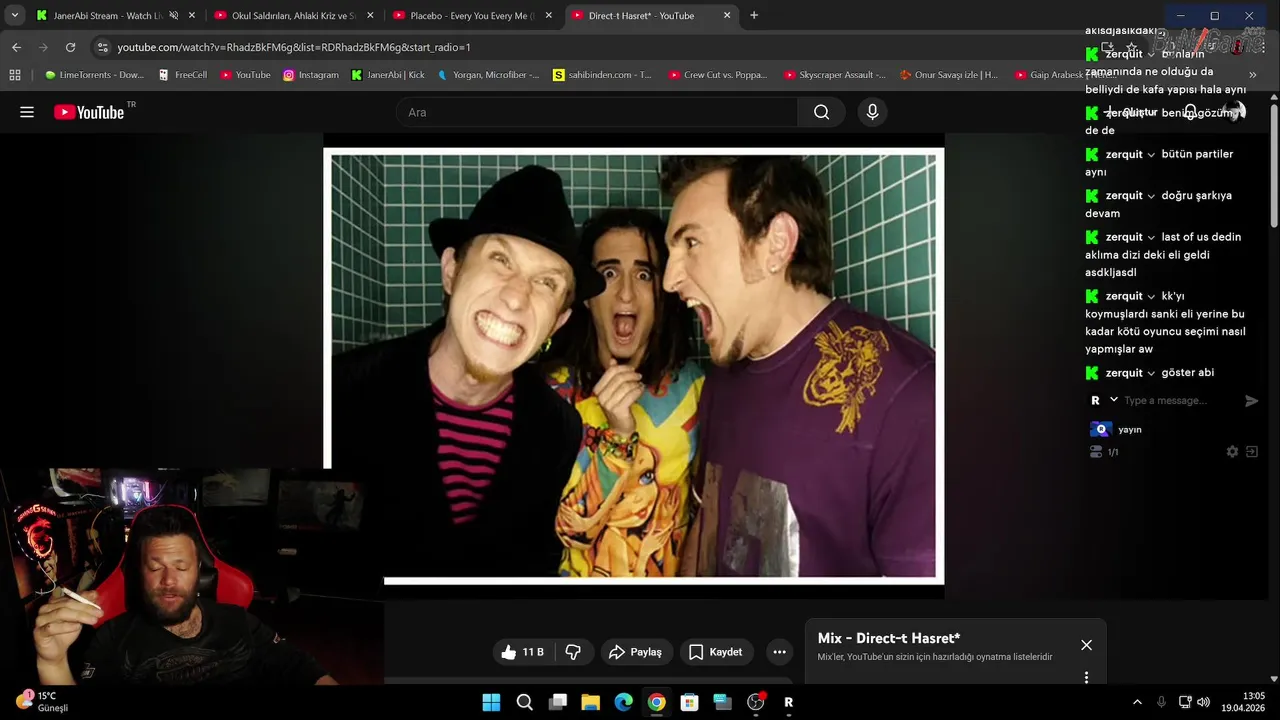Send the chat message with the arrow icon
The image size is (1280, 720).
click(1251, 400)
